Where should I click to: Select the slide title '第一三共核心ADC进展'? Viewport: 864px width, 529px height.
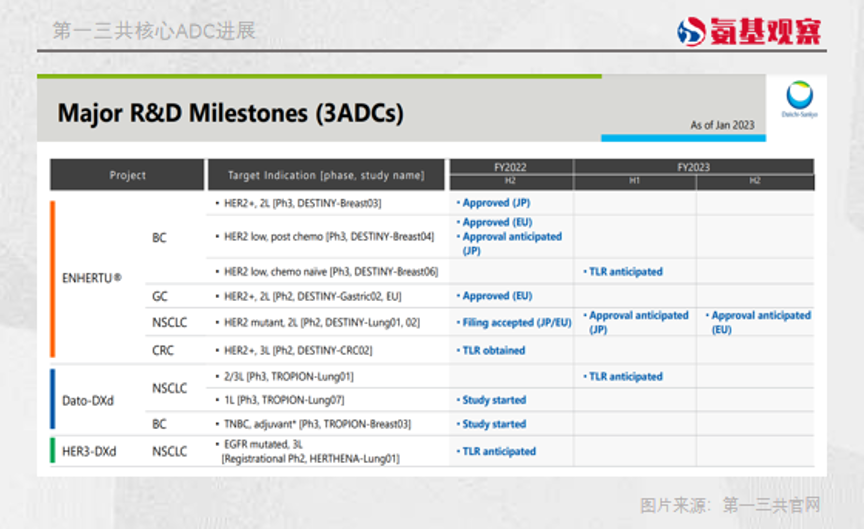tap(154, 31)
